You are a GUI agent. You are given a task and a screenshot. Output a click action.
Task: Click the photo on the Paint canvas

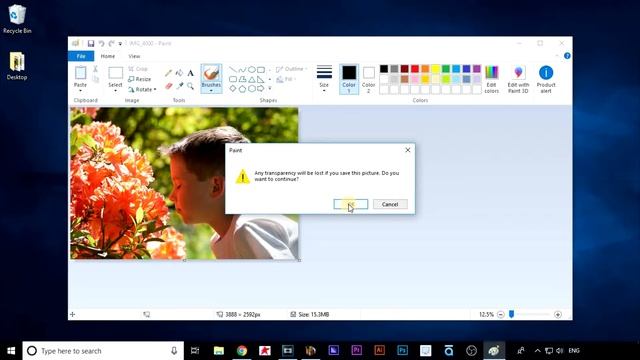pyautogui.click(x=184, y=183)
